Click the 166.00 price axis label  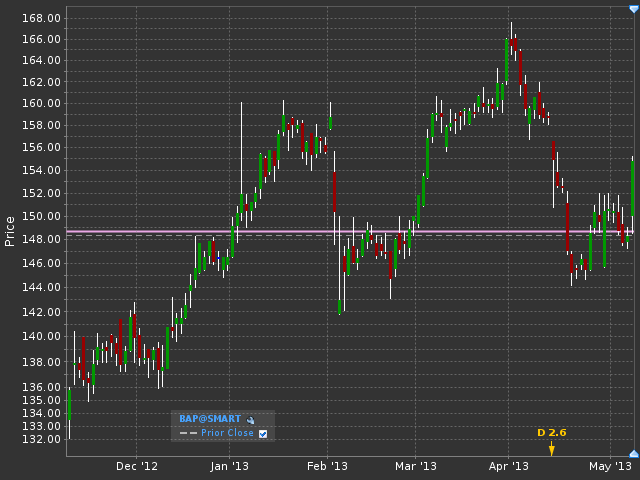coord(41,40)
